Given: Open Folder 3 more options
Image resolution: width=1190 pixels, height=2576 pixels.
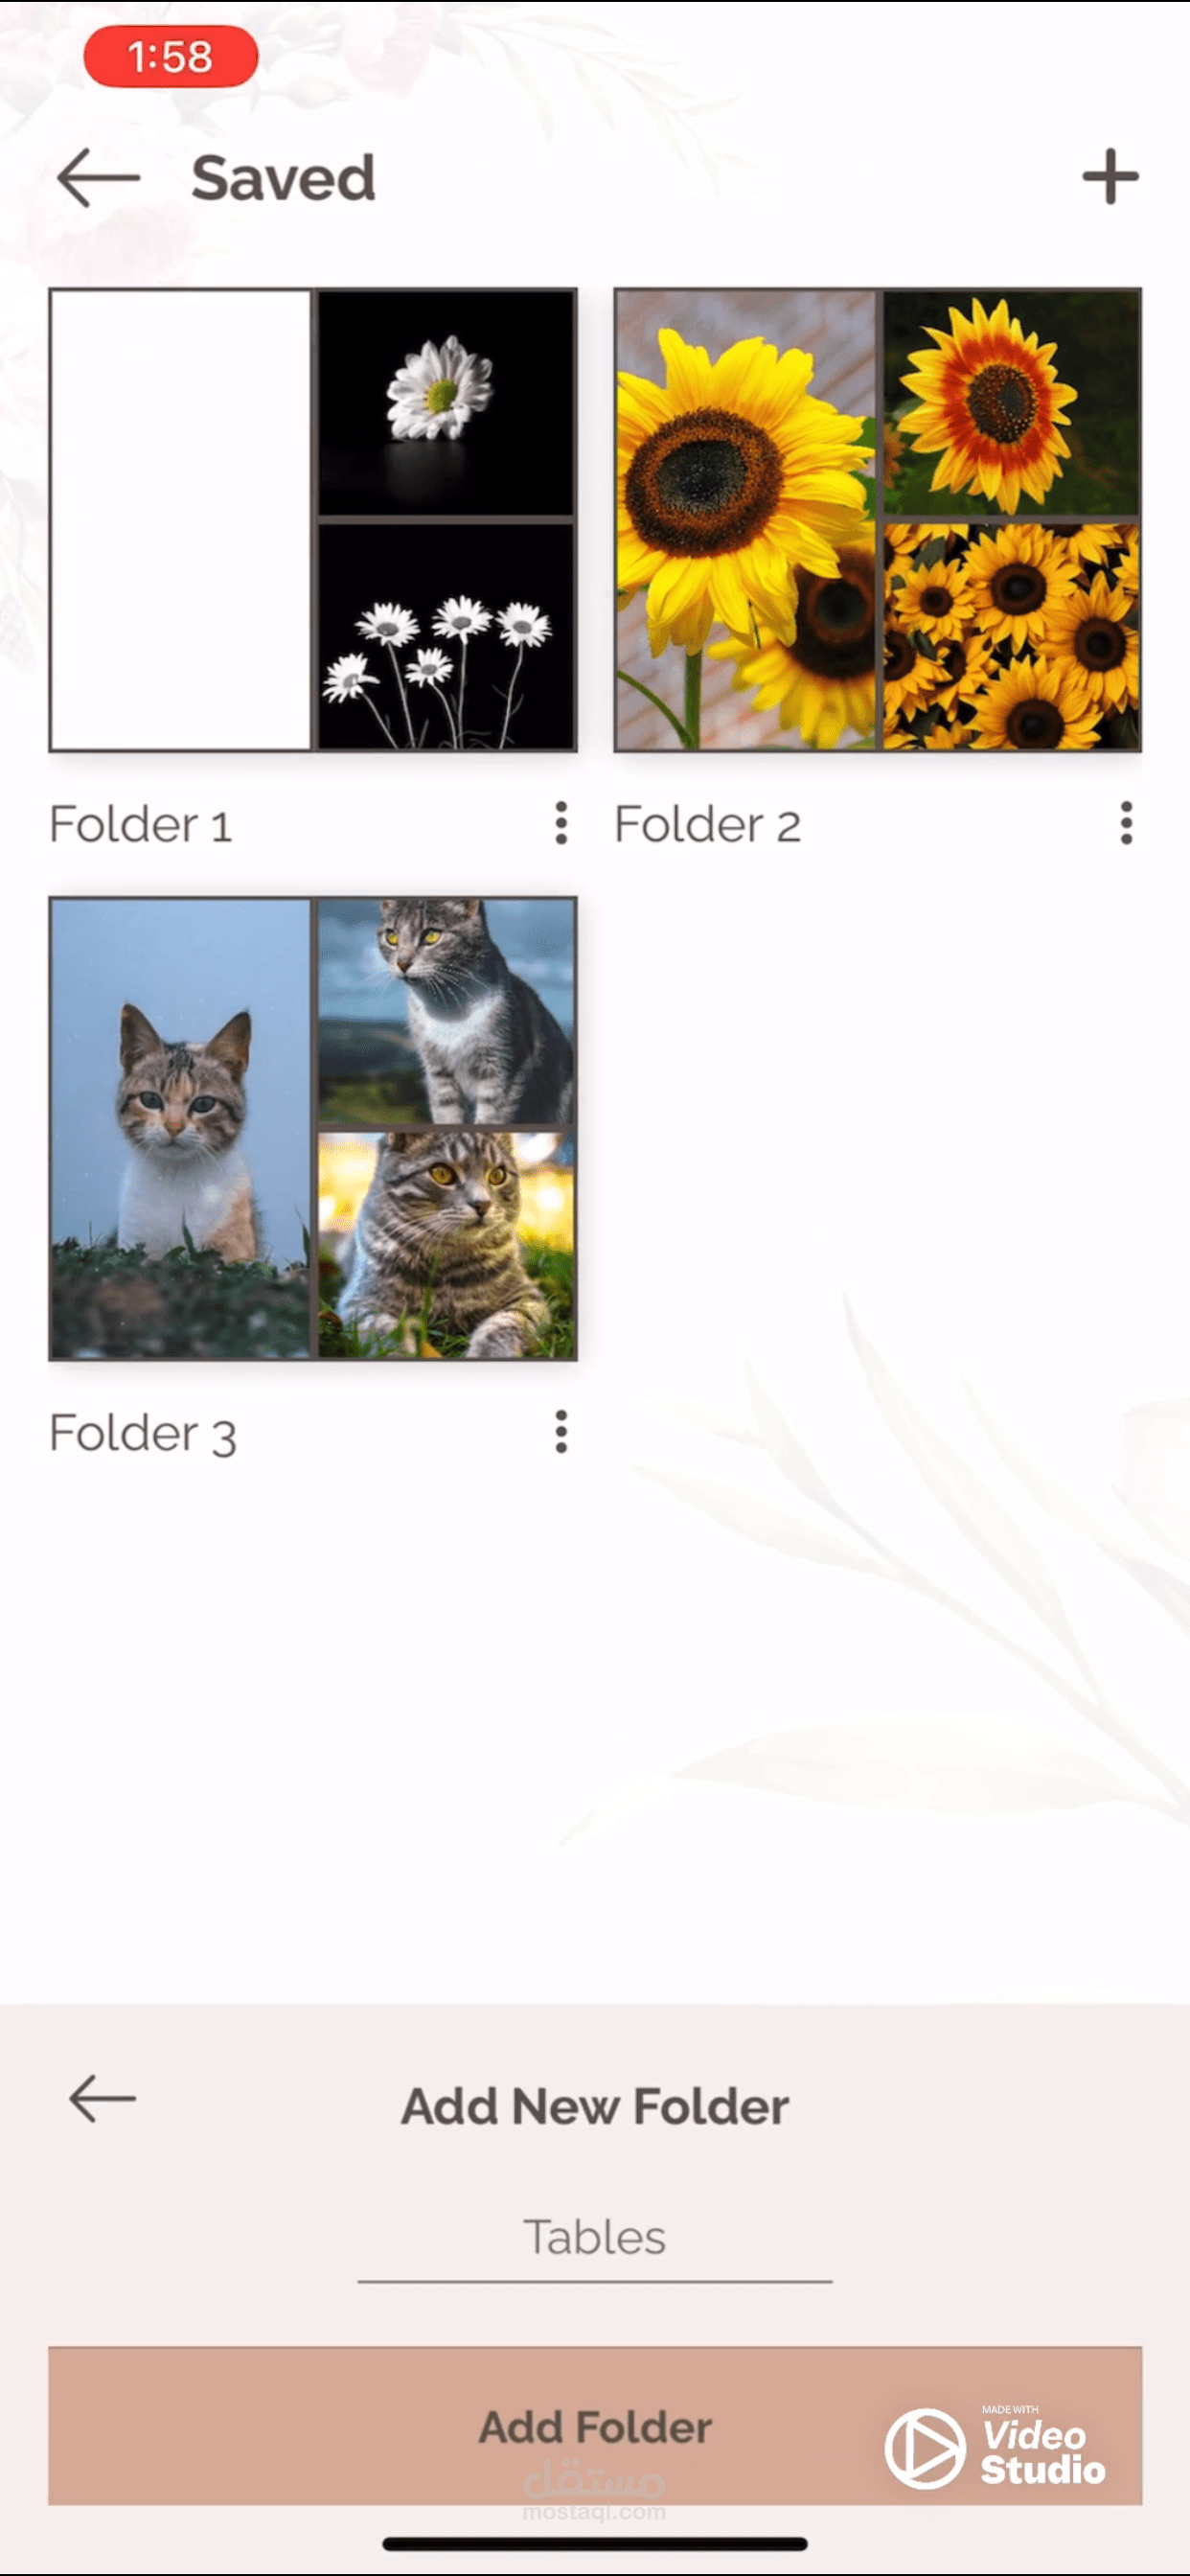Looking at the screenshot, I should (x=561, y=1432).
